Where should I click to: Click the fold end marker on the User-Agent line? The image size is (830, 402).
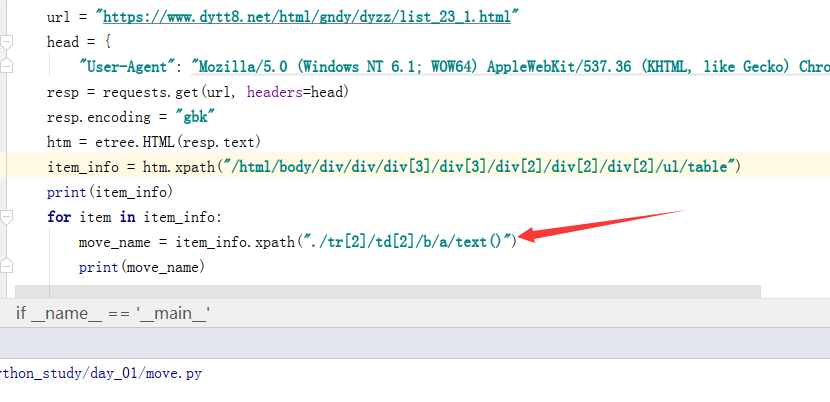pos(7,67)
